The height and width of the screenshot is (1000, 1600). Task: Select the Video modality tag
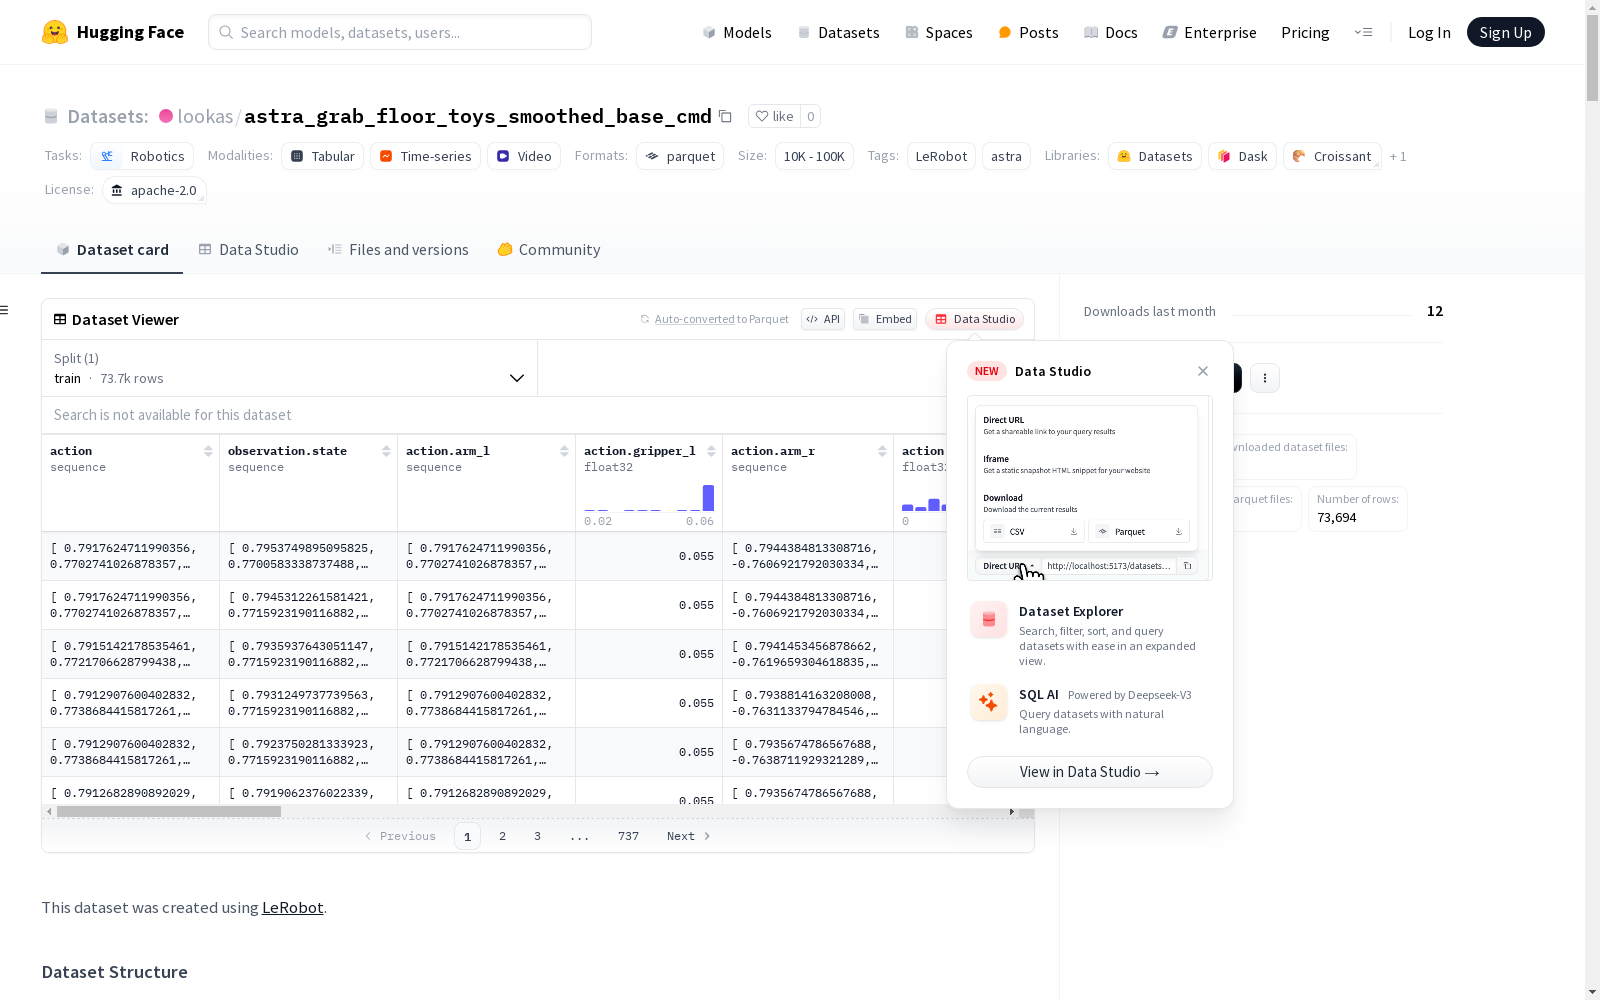pos(524,156)
